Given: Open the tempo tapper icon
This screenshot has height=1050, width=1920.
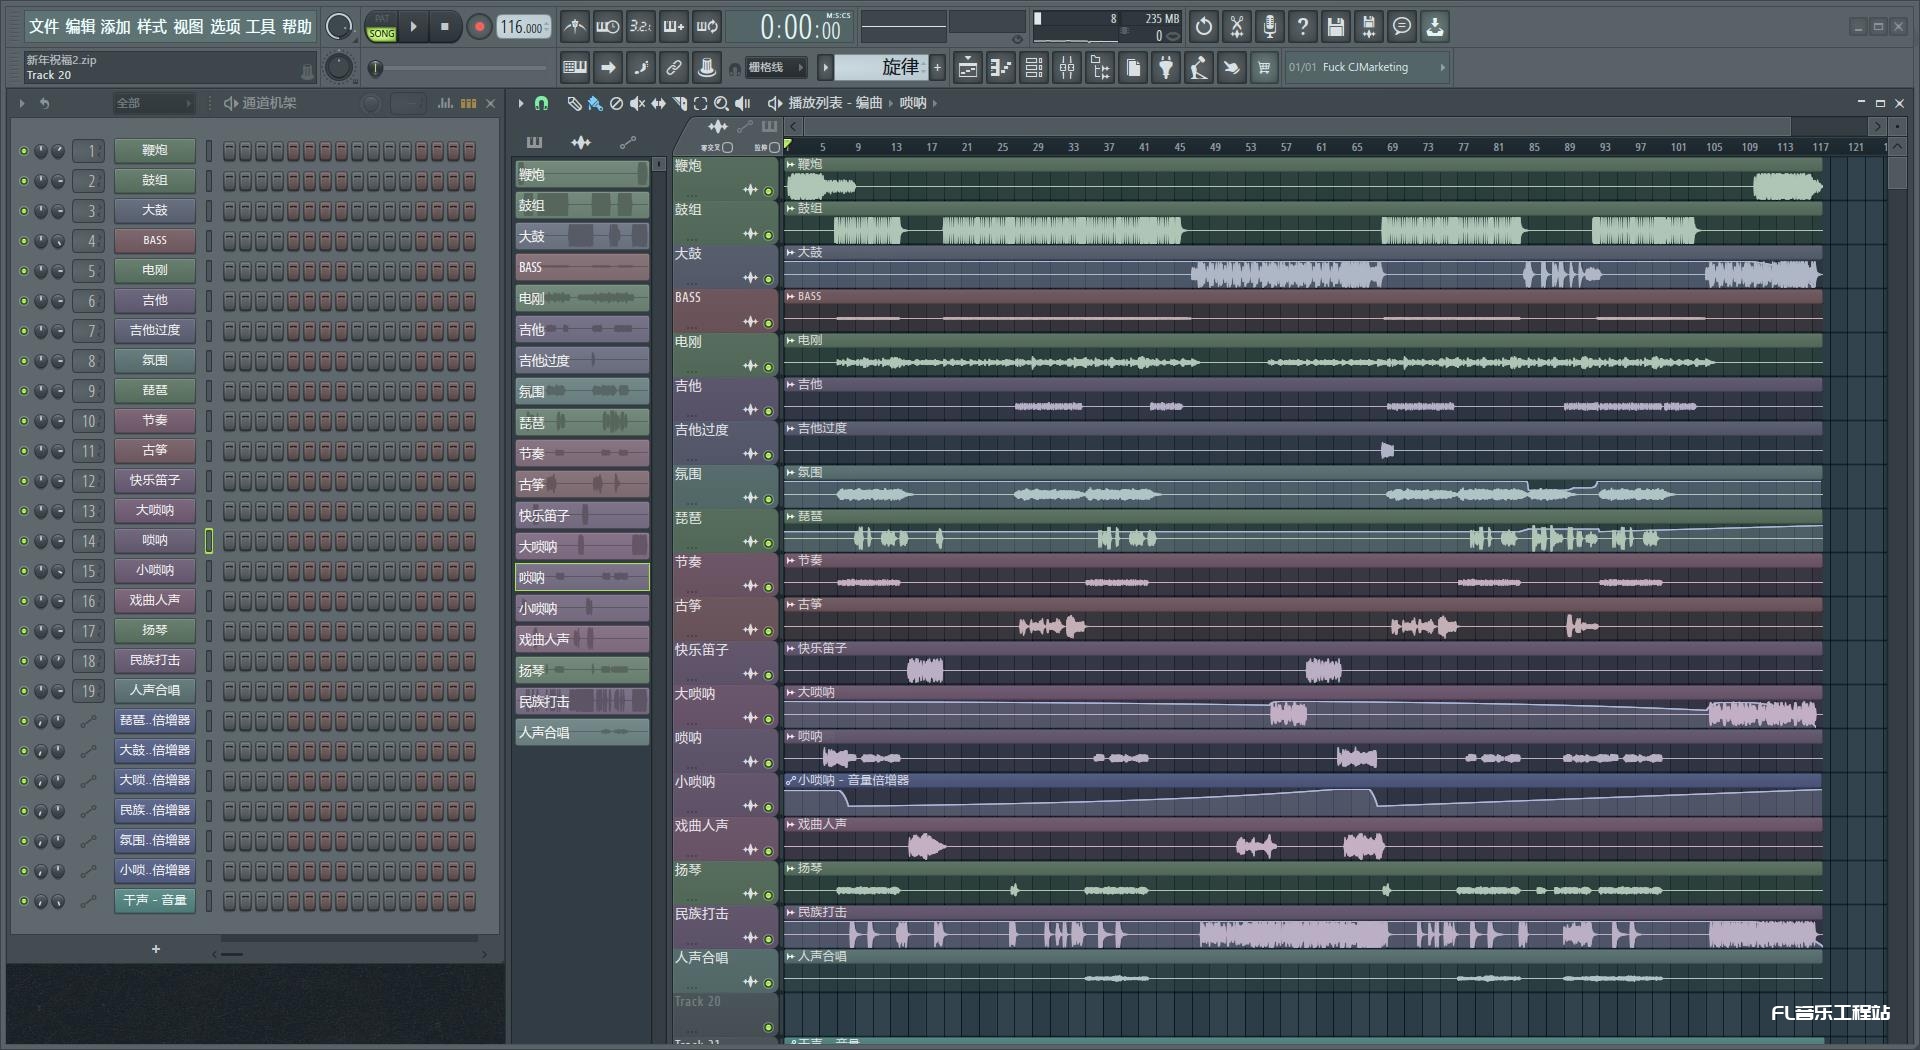Looking at the screenshot, I should point(1199,68).
